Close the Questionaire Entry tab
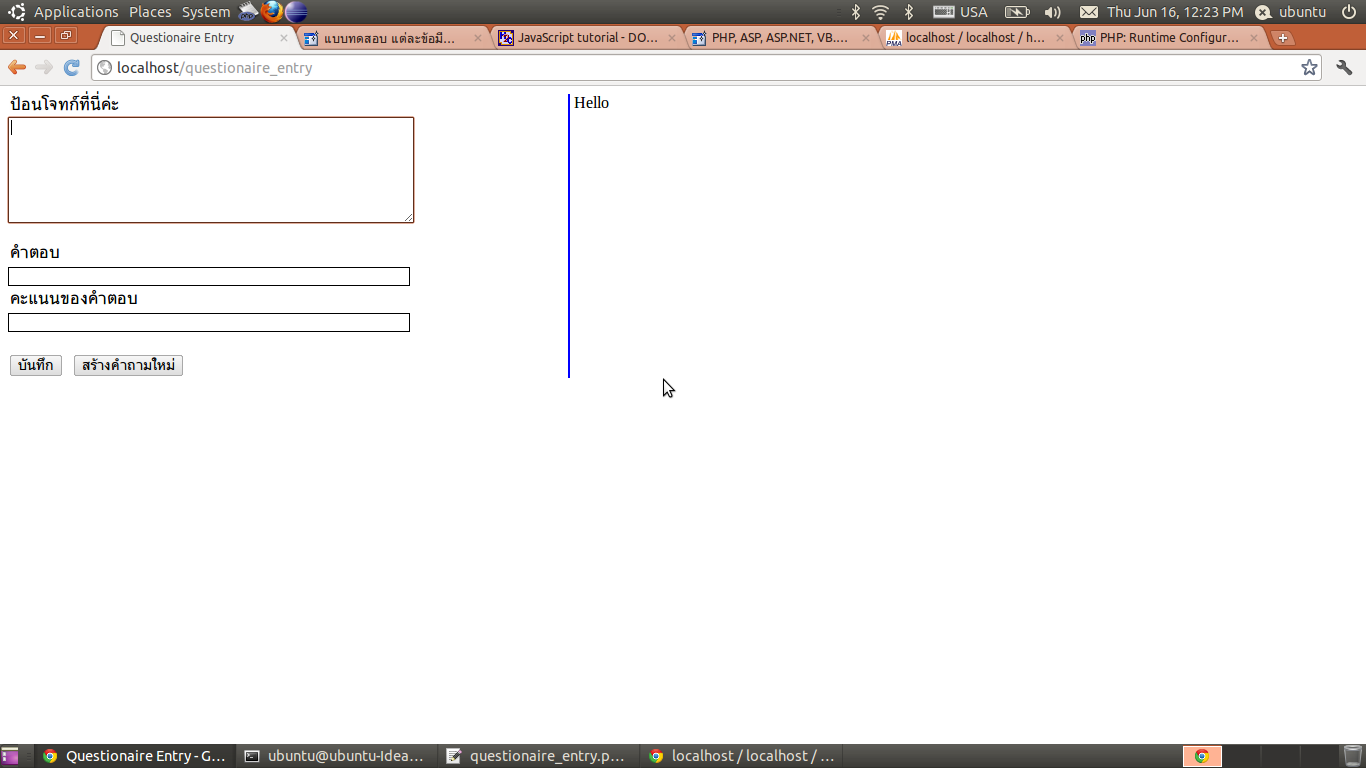 click(284, 38)
